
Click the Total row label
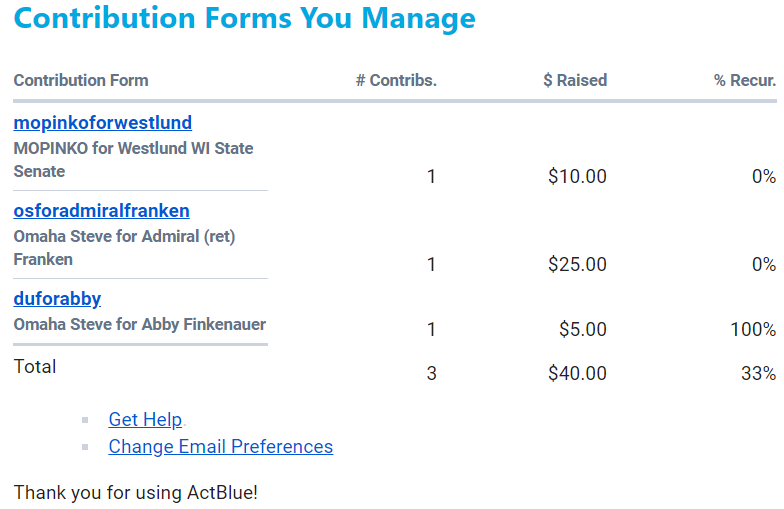click(x=35, y=367)
